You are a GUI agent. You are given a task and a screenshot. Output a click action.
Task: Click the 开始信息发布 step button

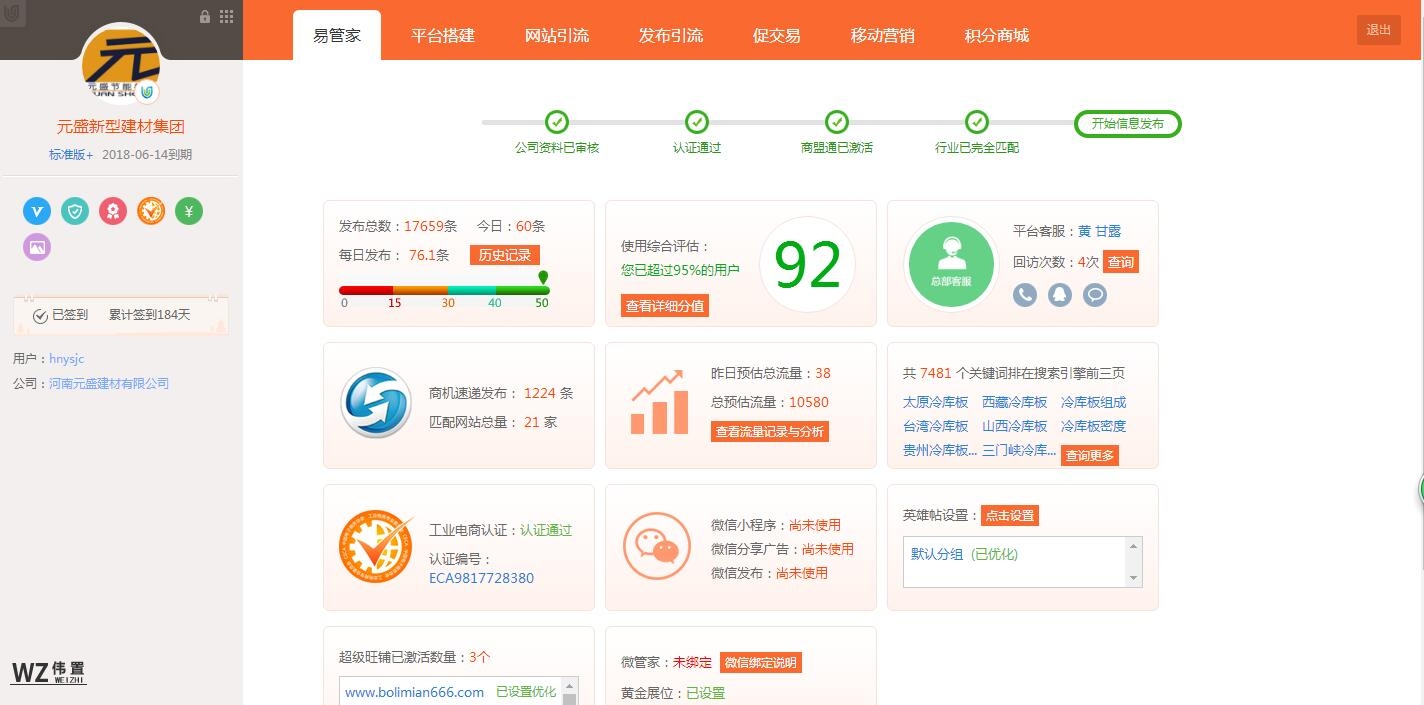[1127, 124]
